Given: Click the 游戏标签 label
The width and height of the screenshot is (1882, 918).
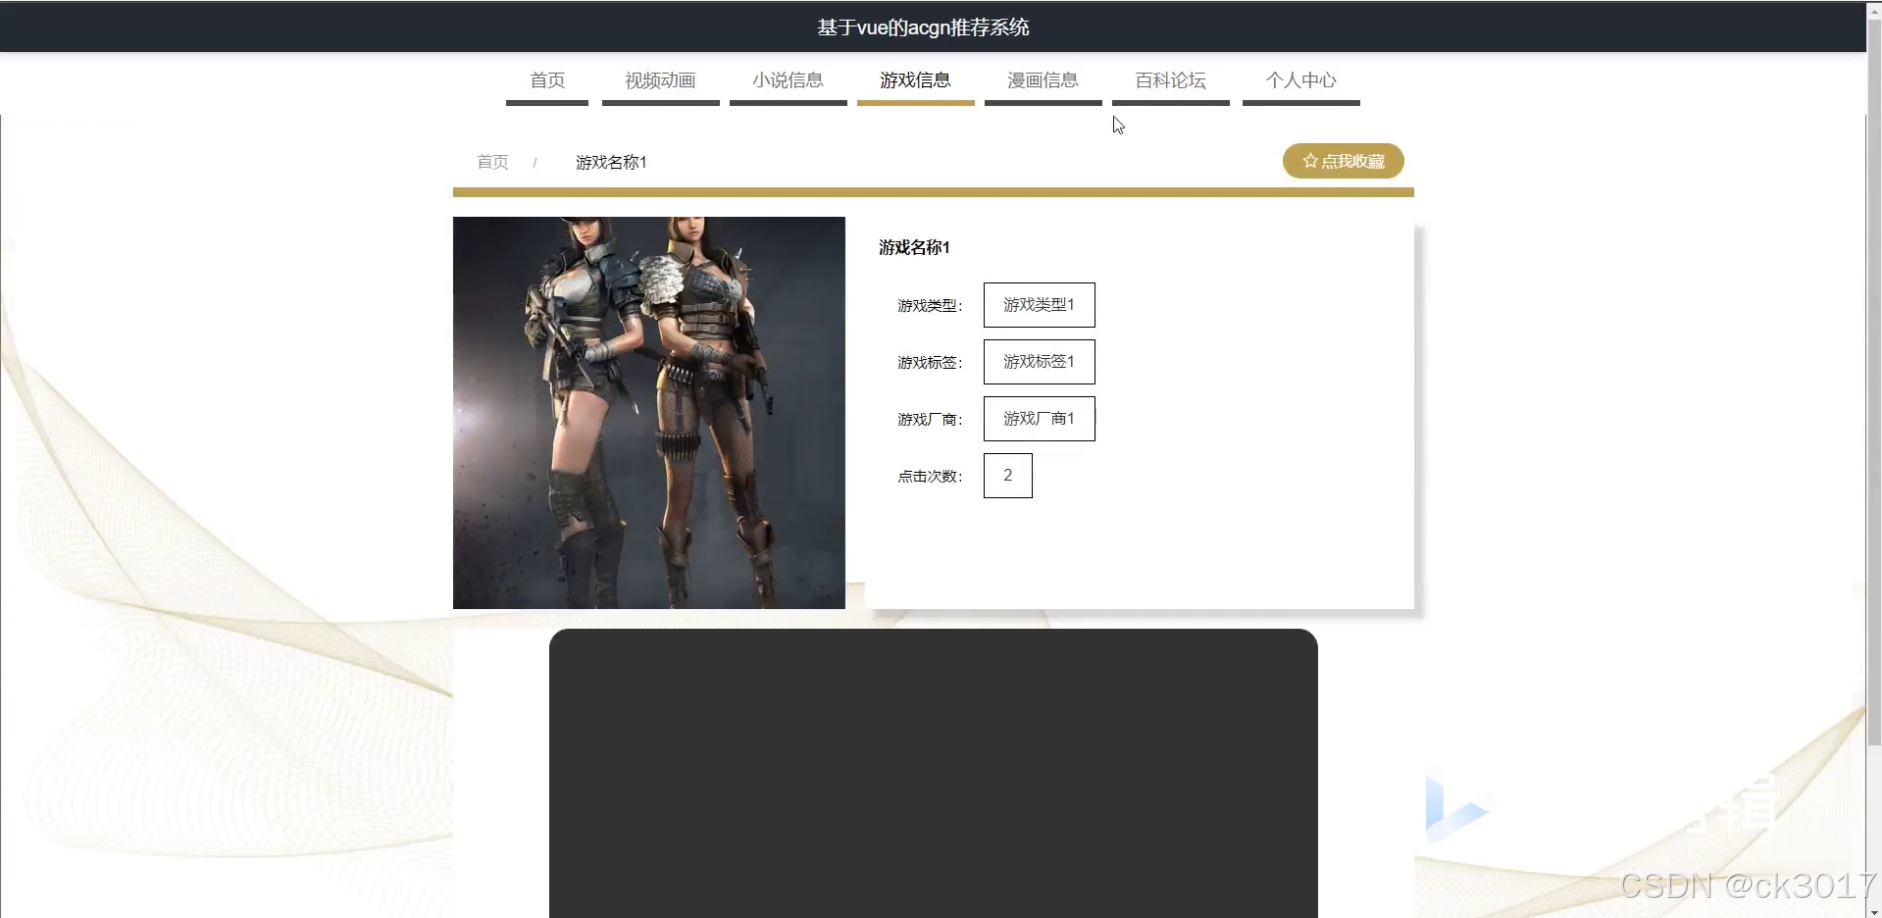Looking at the screenshot, I should (x=929, y=363).
